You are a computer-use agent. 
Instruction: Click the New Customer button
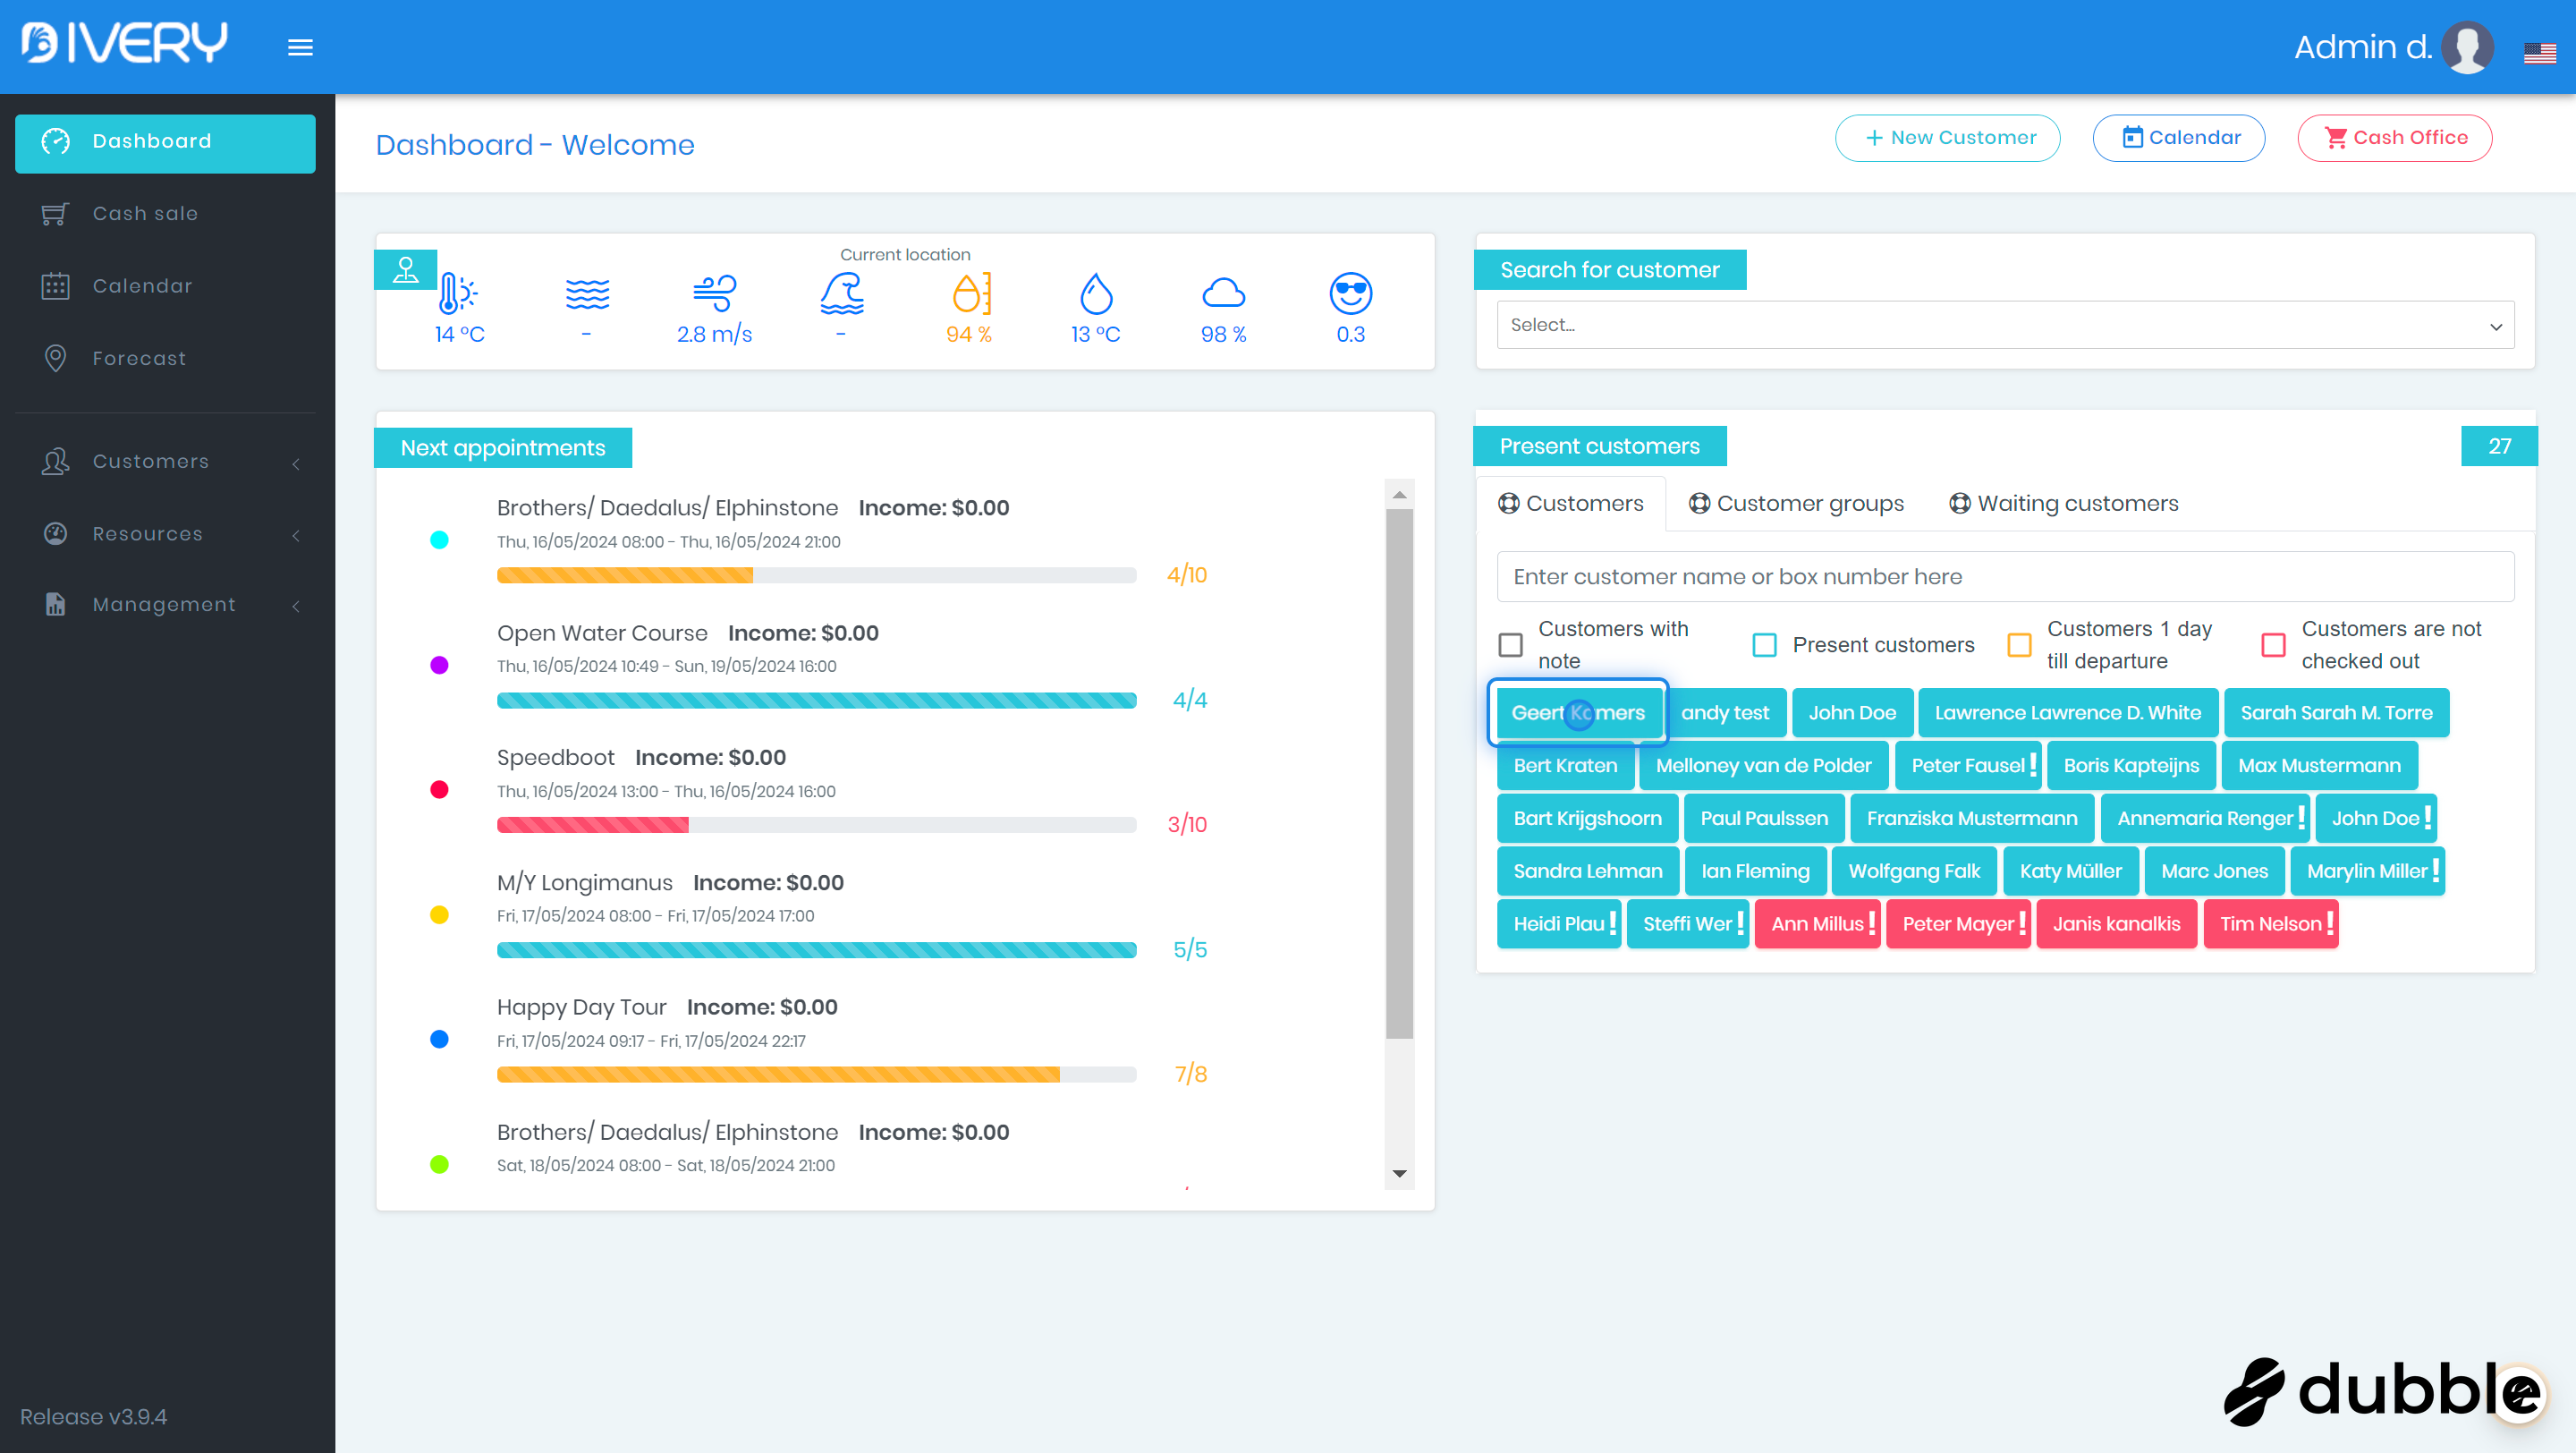coord(1947,138)
